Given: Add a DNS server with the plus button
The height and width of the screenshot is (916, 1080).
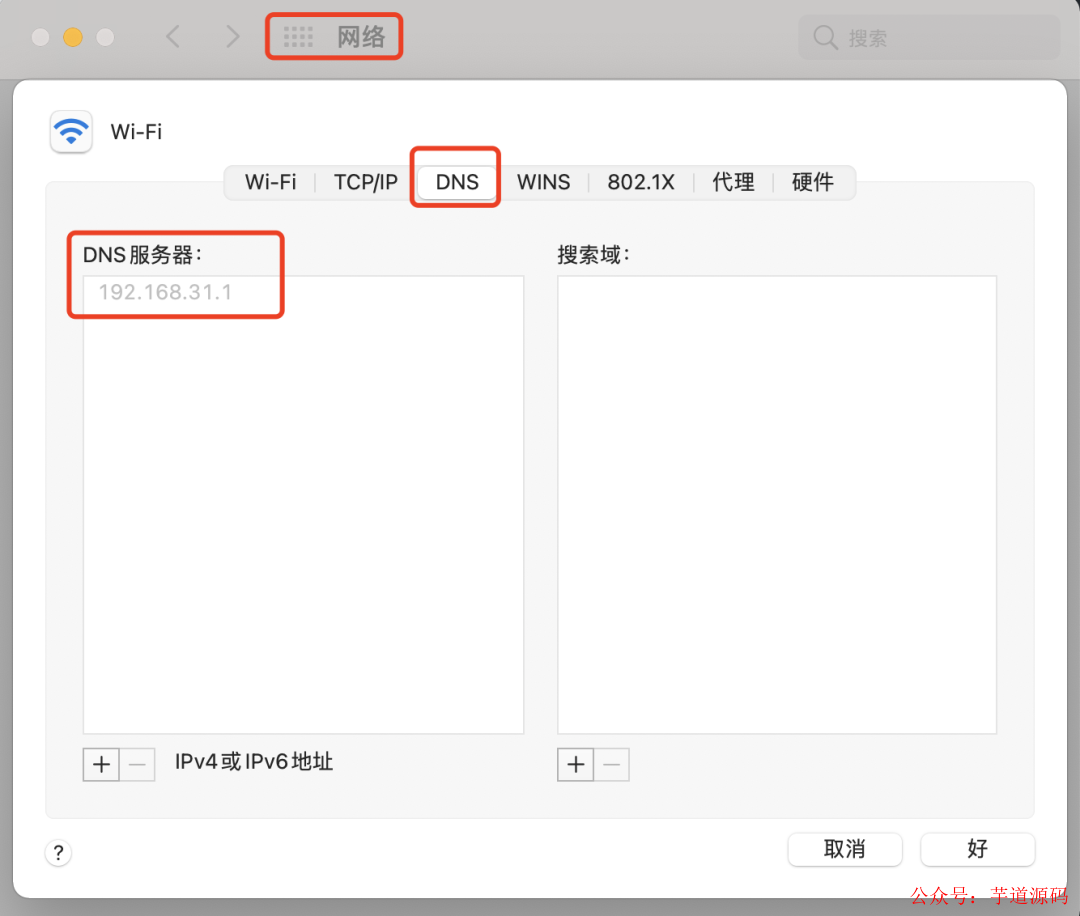Looking at the screenshot, I should (x=100, y=764).
